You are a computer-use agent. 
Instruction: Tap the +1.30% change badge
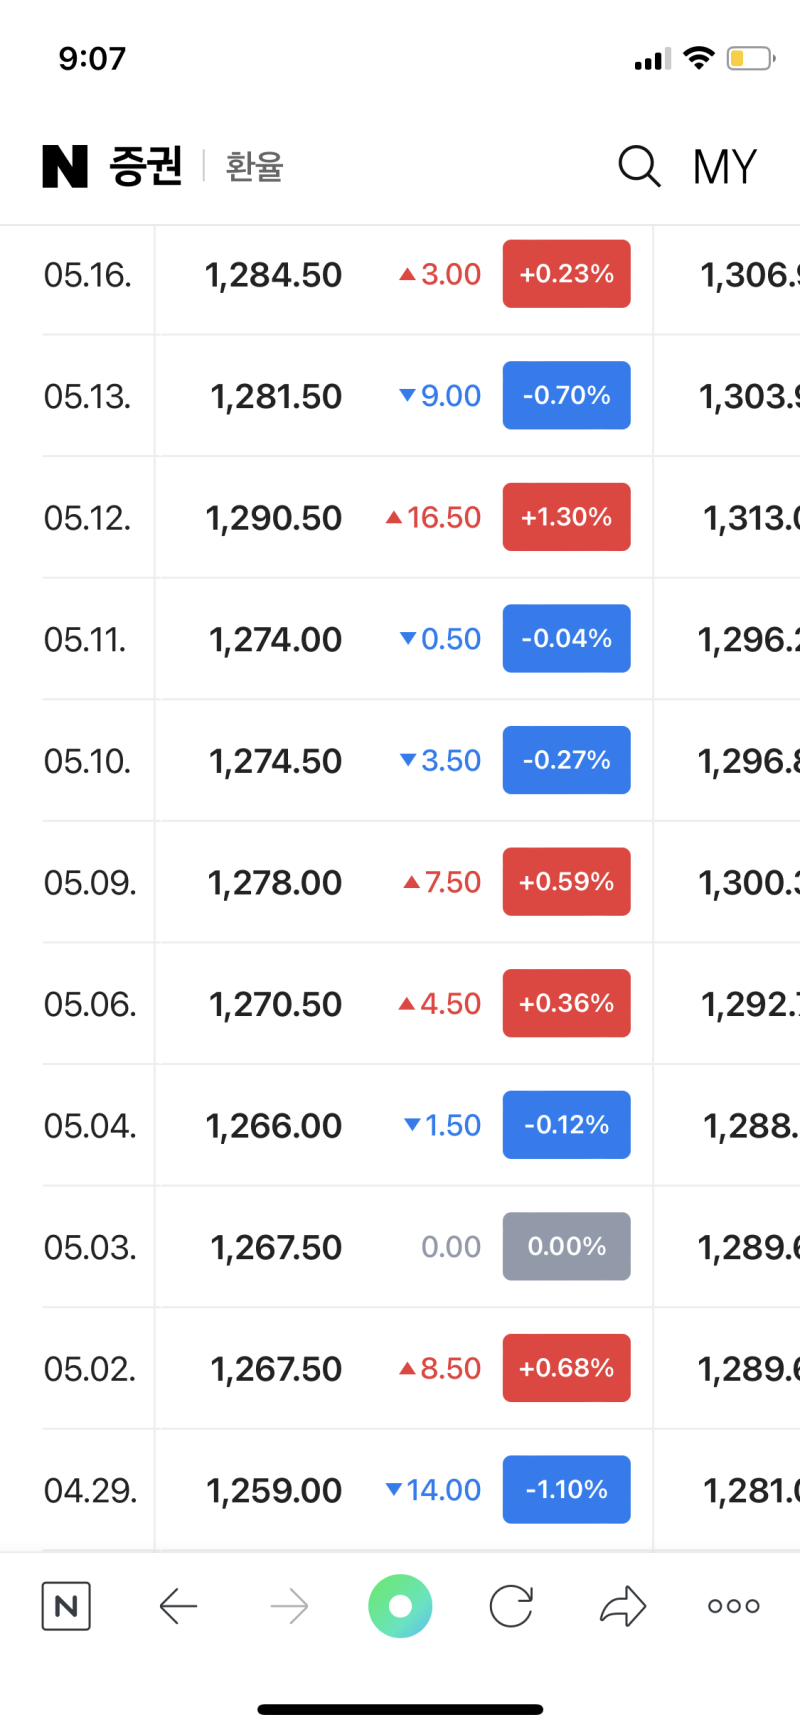[567, 517]
